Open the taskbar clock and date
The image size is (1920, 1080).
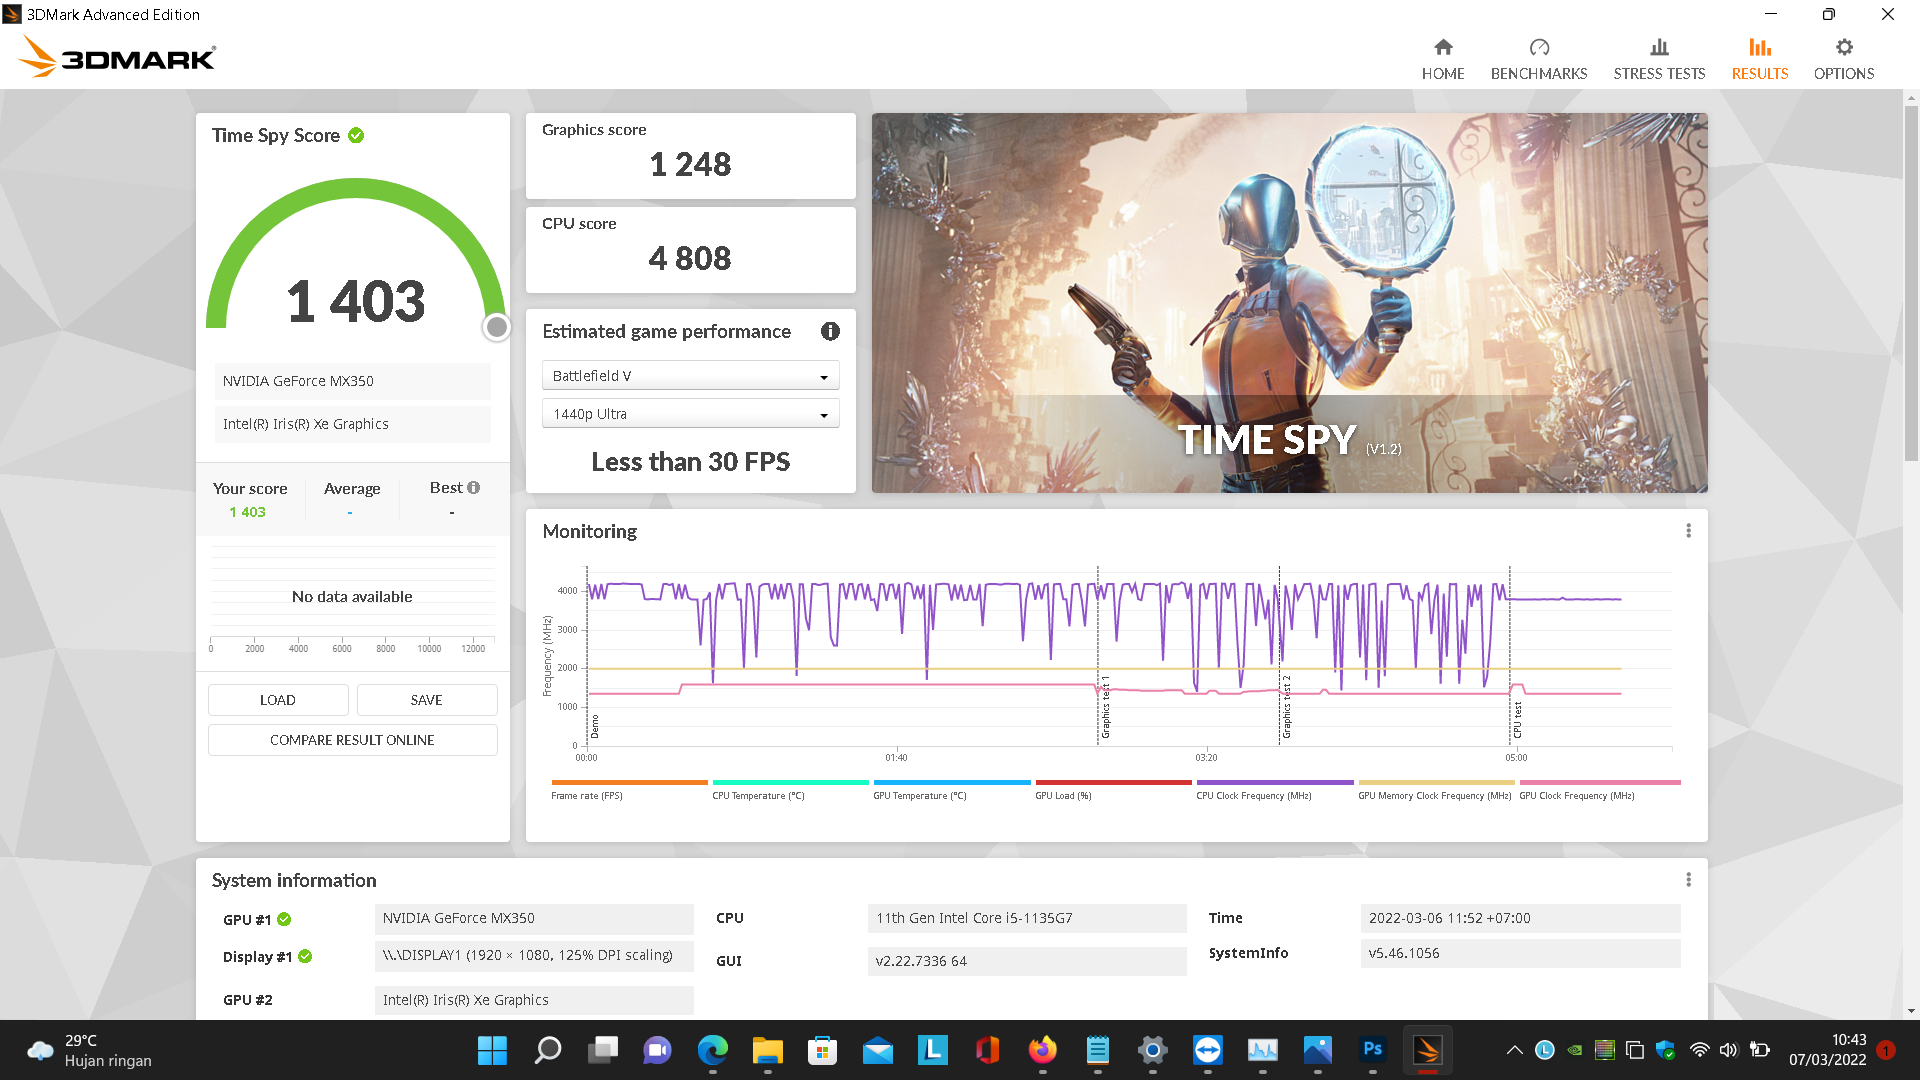tap(1827, 1050)
